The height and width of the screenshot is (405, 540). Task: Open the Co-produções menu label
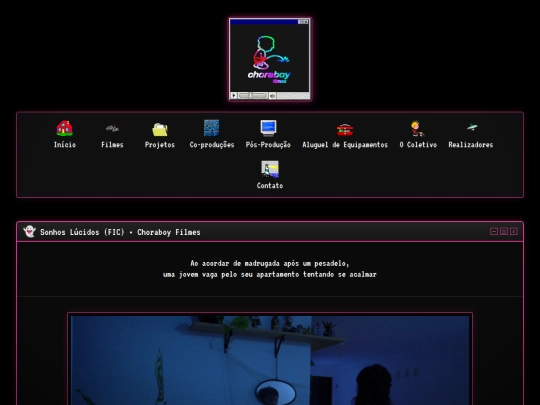point(212,145)
